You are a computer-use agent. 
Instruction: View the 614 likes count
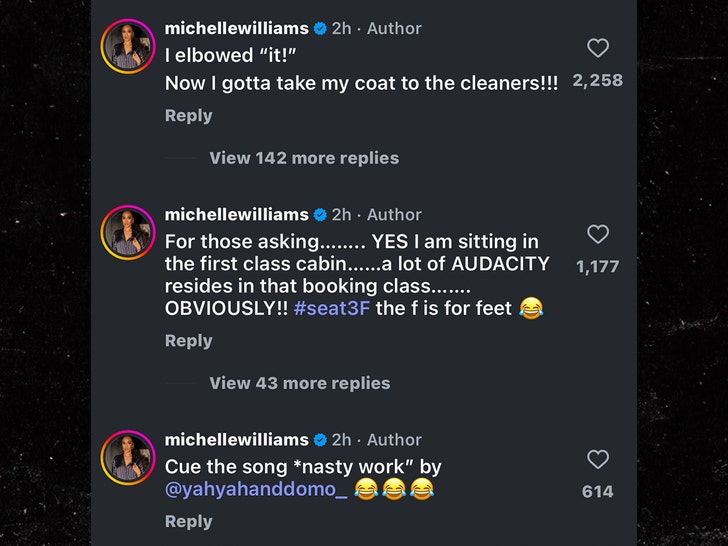pos(597,492)
